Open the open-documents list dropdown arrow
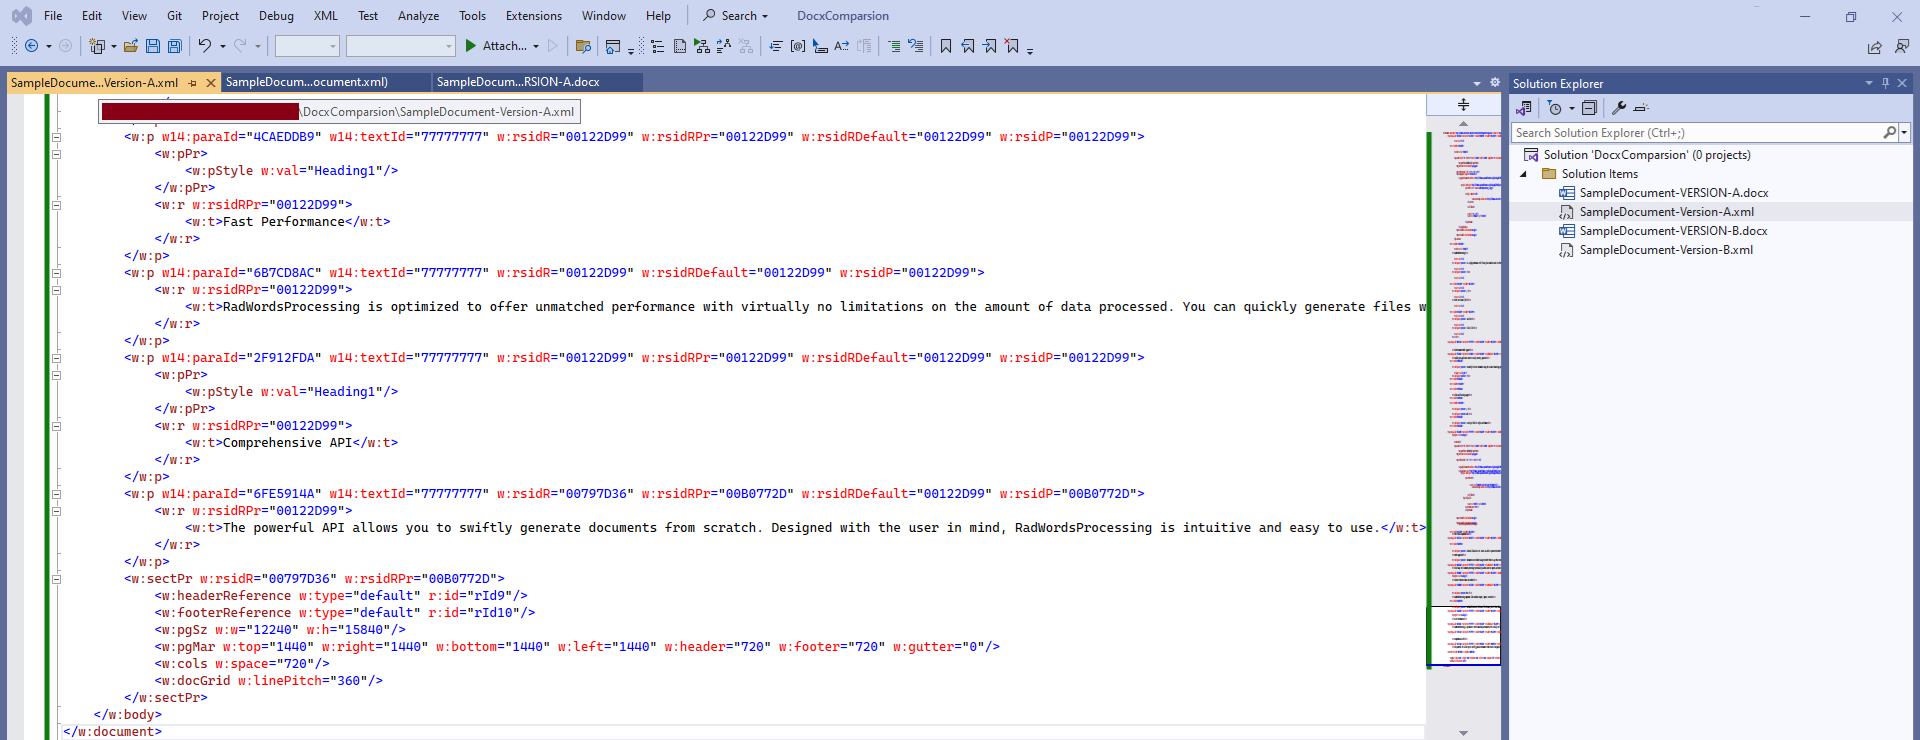Screen dimensions: 1920x740 pyautogui.click(x=1477, y=83)
